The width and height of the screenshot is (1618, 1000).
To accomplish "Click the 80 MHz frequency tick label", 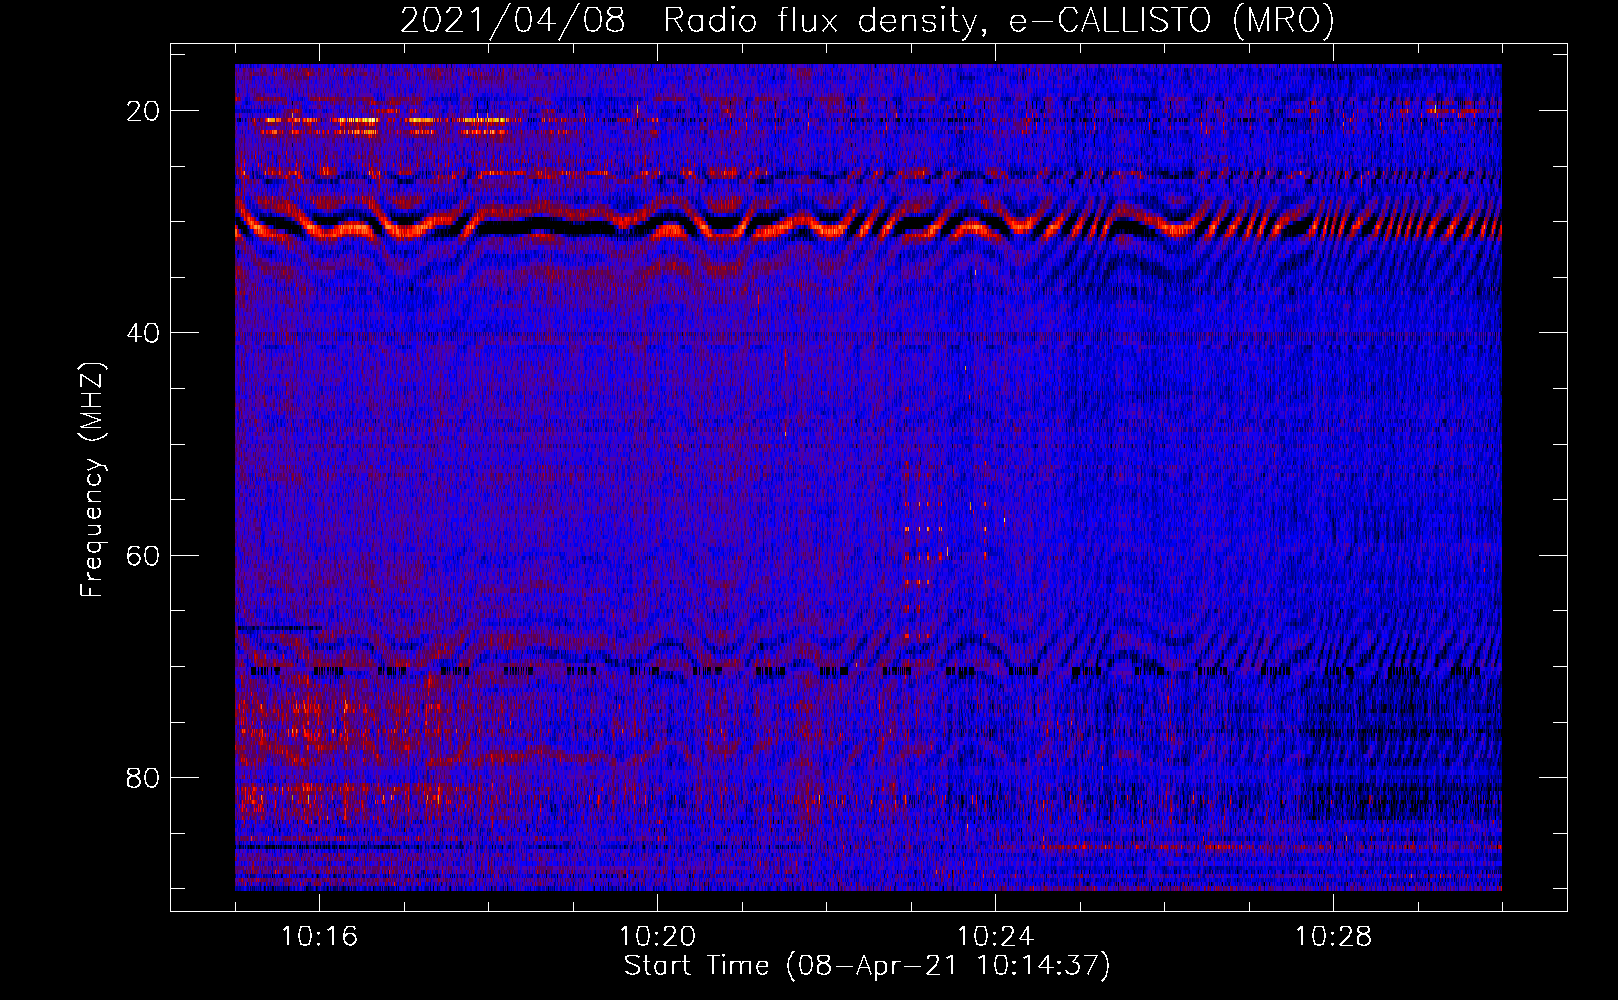I will 144,777.
